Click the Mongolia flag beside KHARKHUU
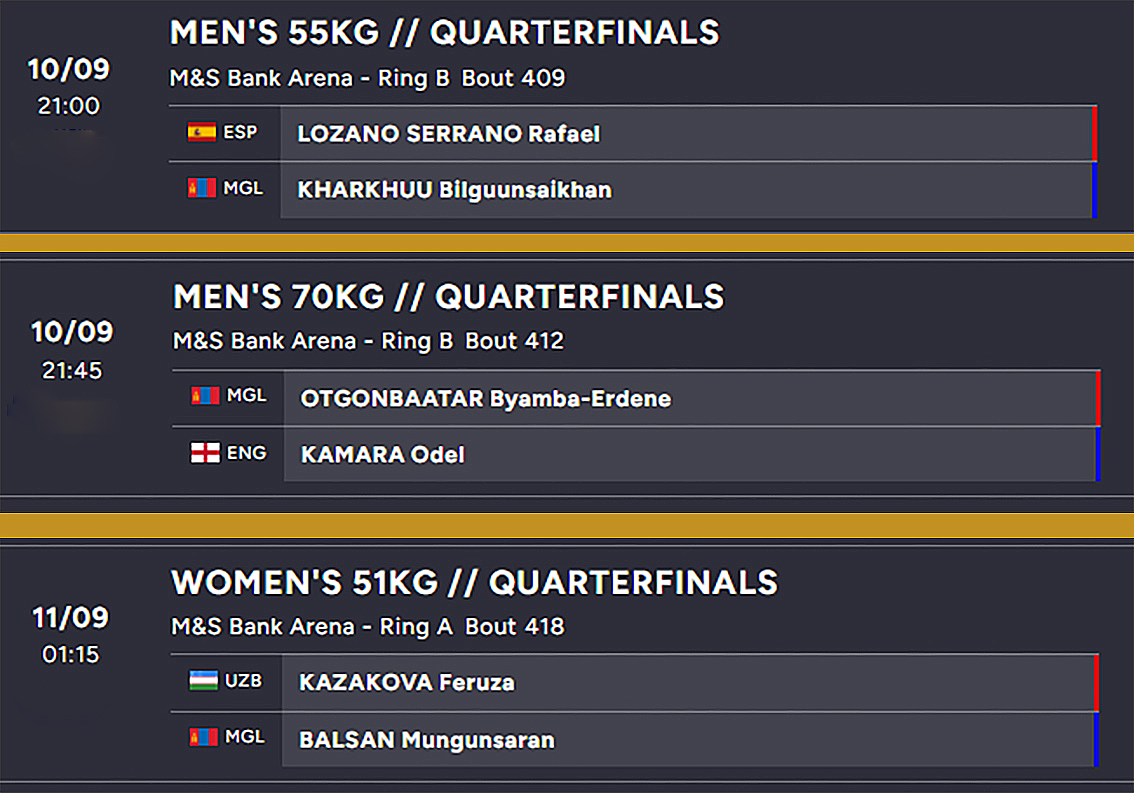1134x793 pixels. coord(202,188)
